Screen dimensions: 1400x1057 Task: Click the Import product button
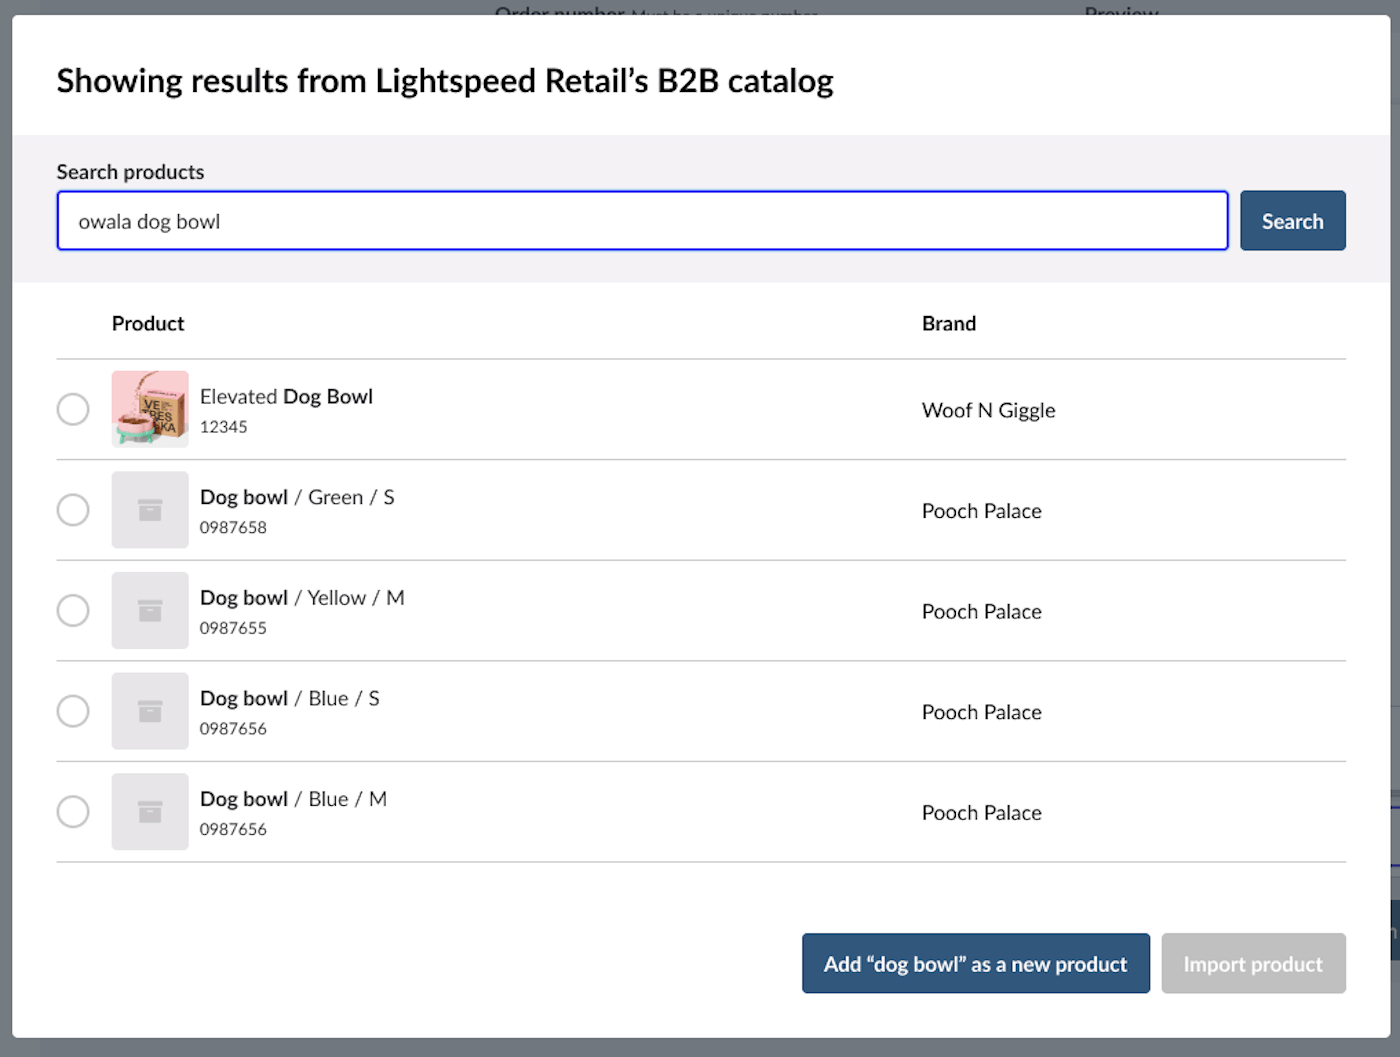click(x=1254, y=964)
